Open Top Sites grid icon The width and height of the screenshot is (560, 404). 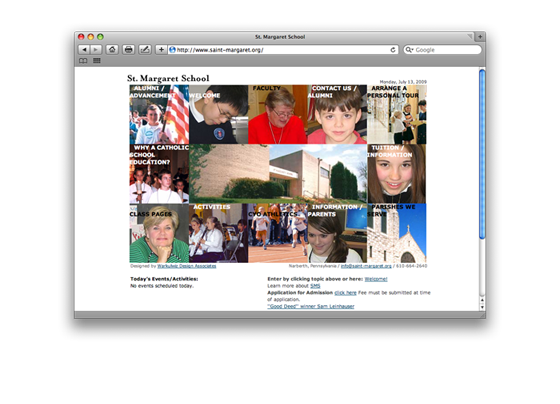click(97, 61)
